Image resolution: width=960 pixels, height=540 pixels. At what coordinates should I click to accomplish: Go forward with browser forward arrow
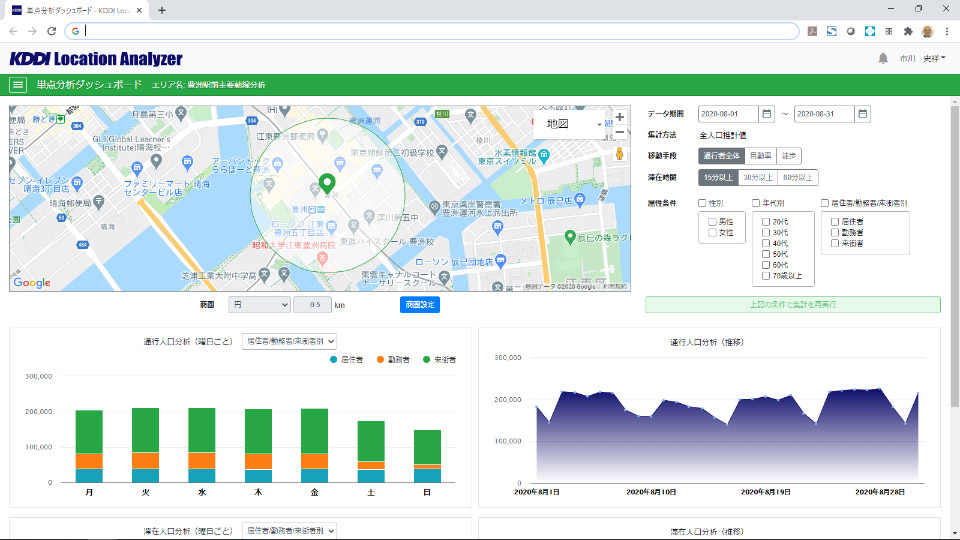32,31
